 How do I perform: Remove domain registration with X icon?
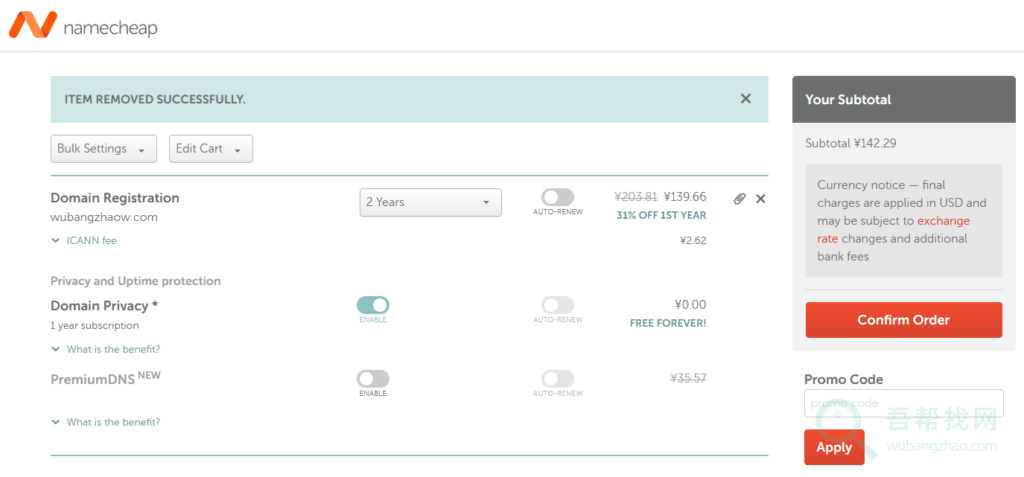tap(761, 199)
